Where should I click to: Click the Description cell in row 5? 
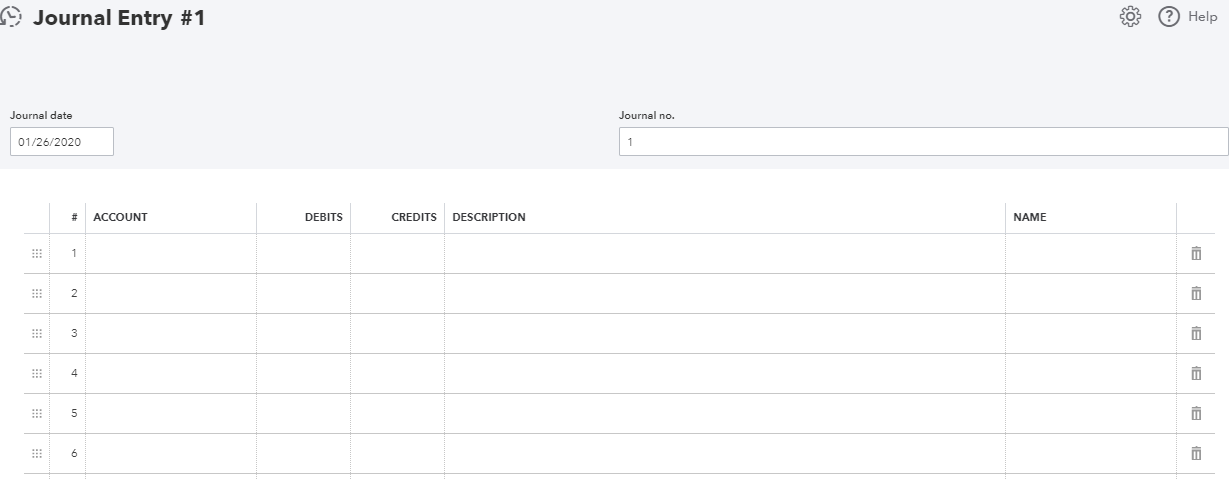point(725,414)
